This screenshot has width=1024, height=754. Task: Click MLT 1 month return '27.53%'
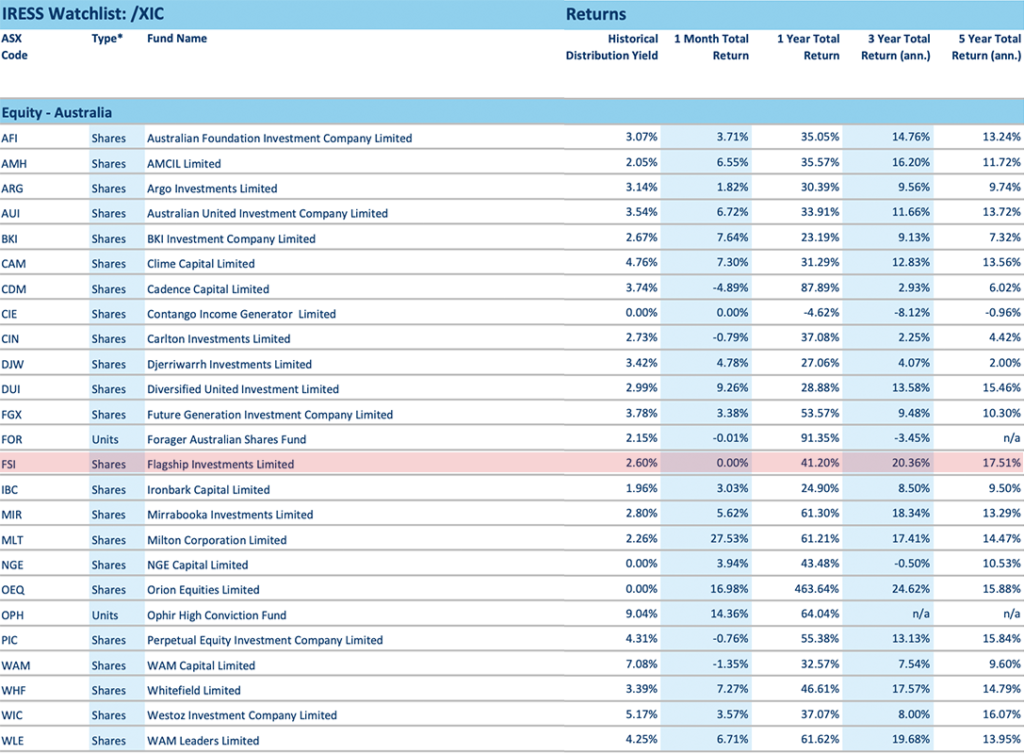pos(729,539)
